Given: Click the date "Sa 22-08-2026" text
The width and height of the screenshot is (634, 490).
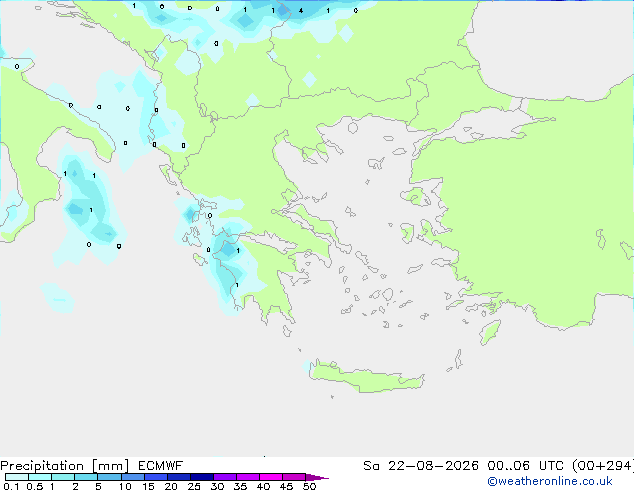Looking at the screenshot, I should click(x=421, y=466).
